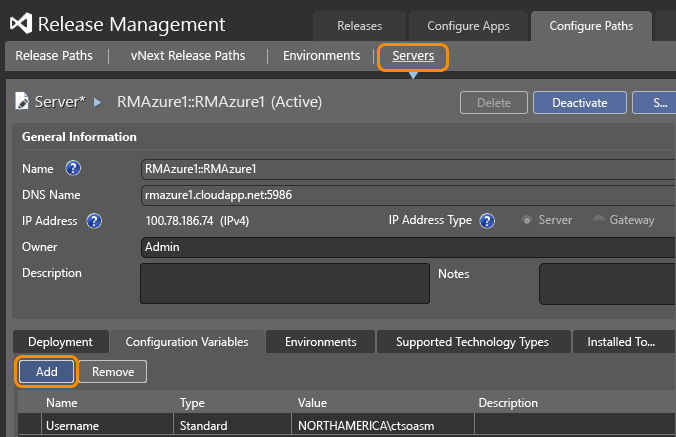Click the Type column header
The image size is (676, 437).
(192, 403)
